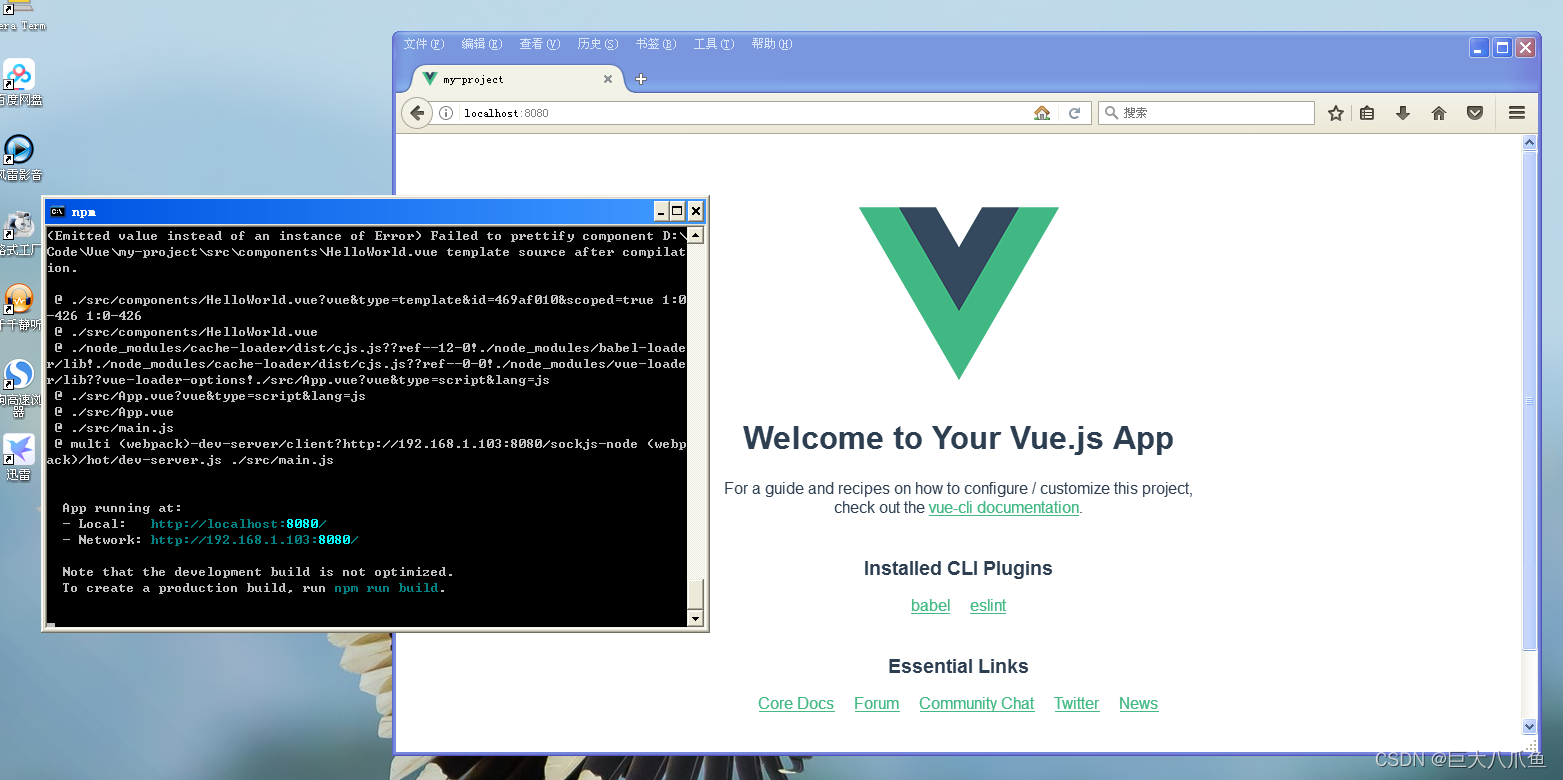Click the 'Installed CLI Plugins' heading
The image size is (1563, 780).
[x=958, y=568]
